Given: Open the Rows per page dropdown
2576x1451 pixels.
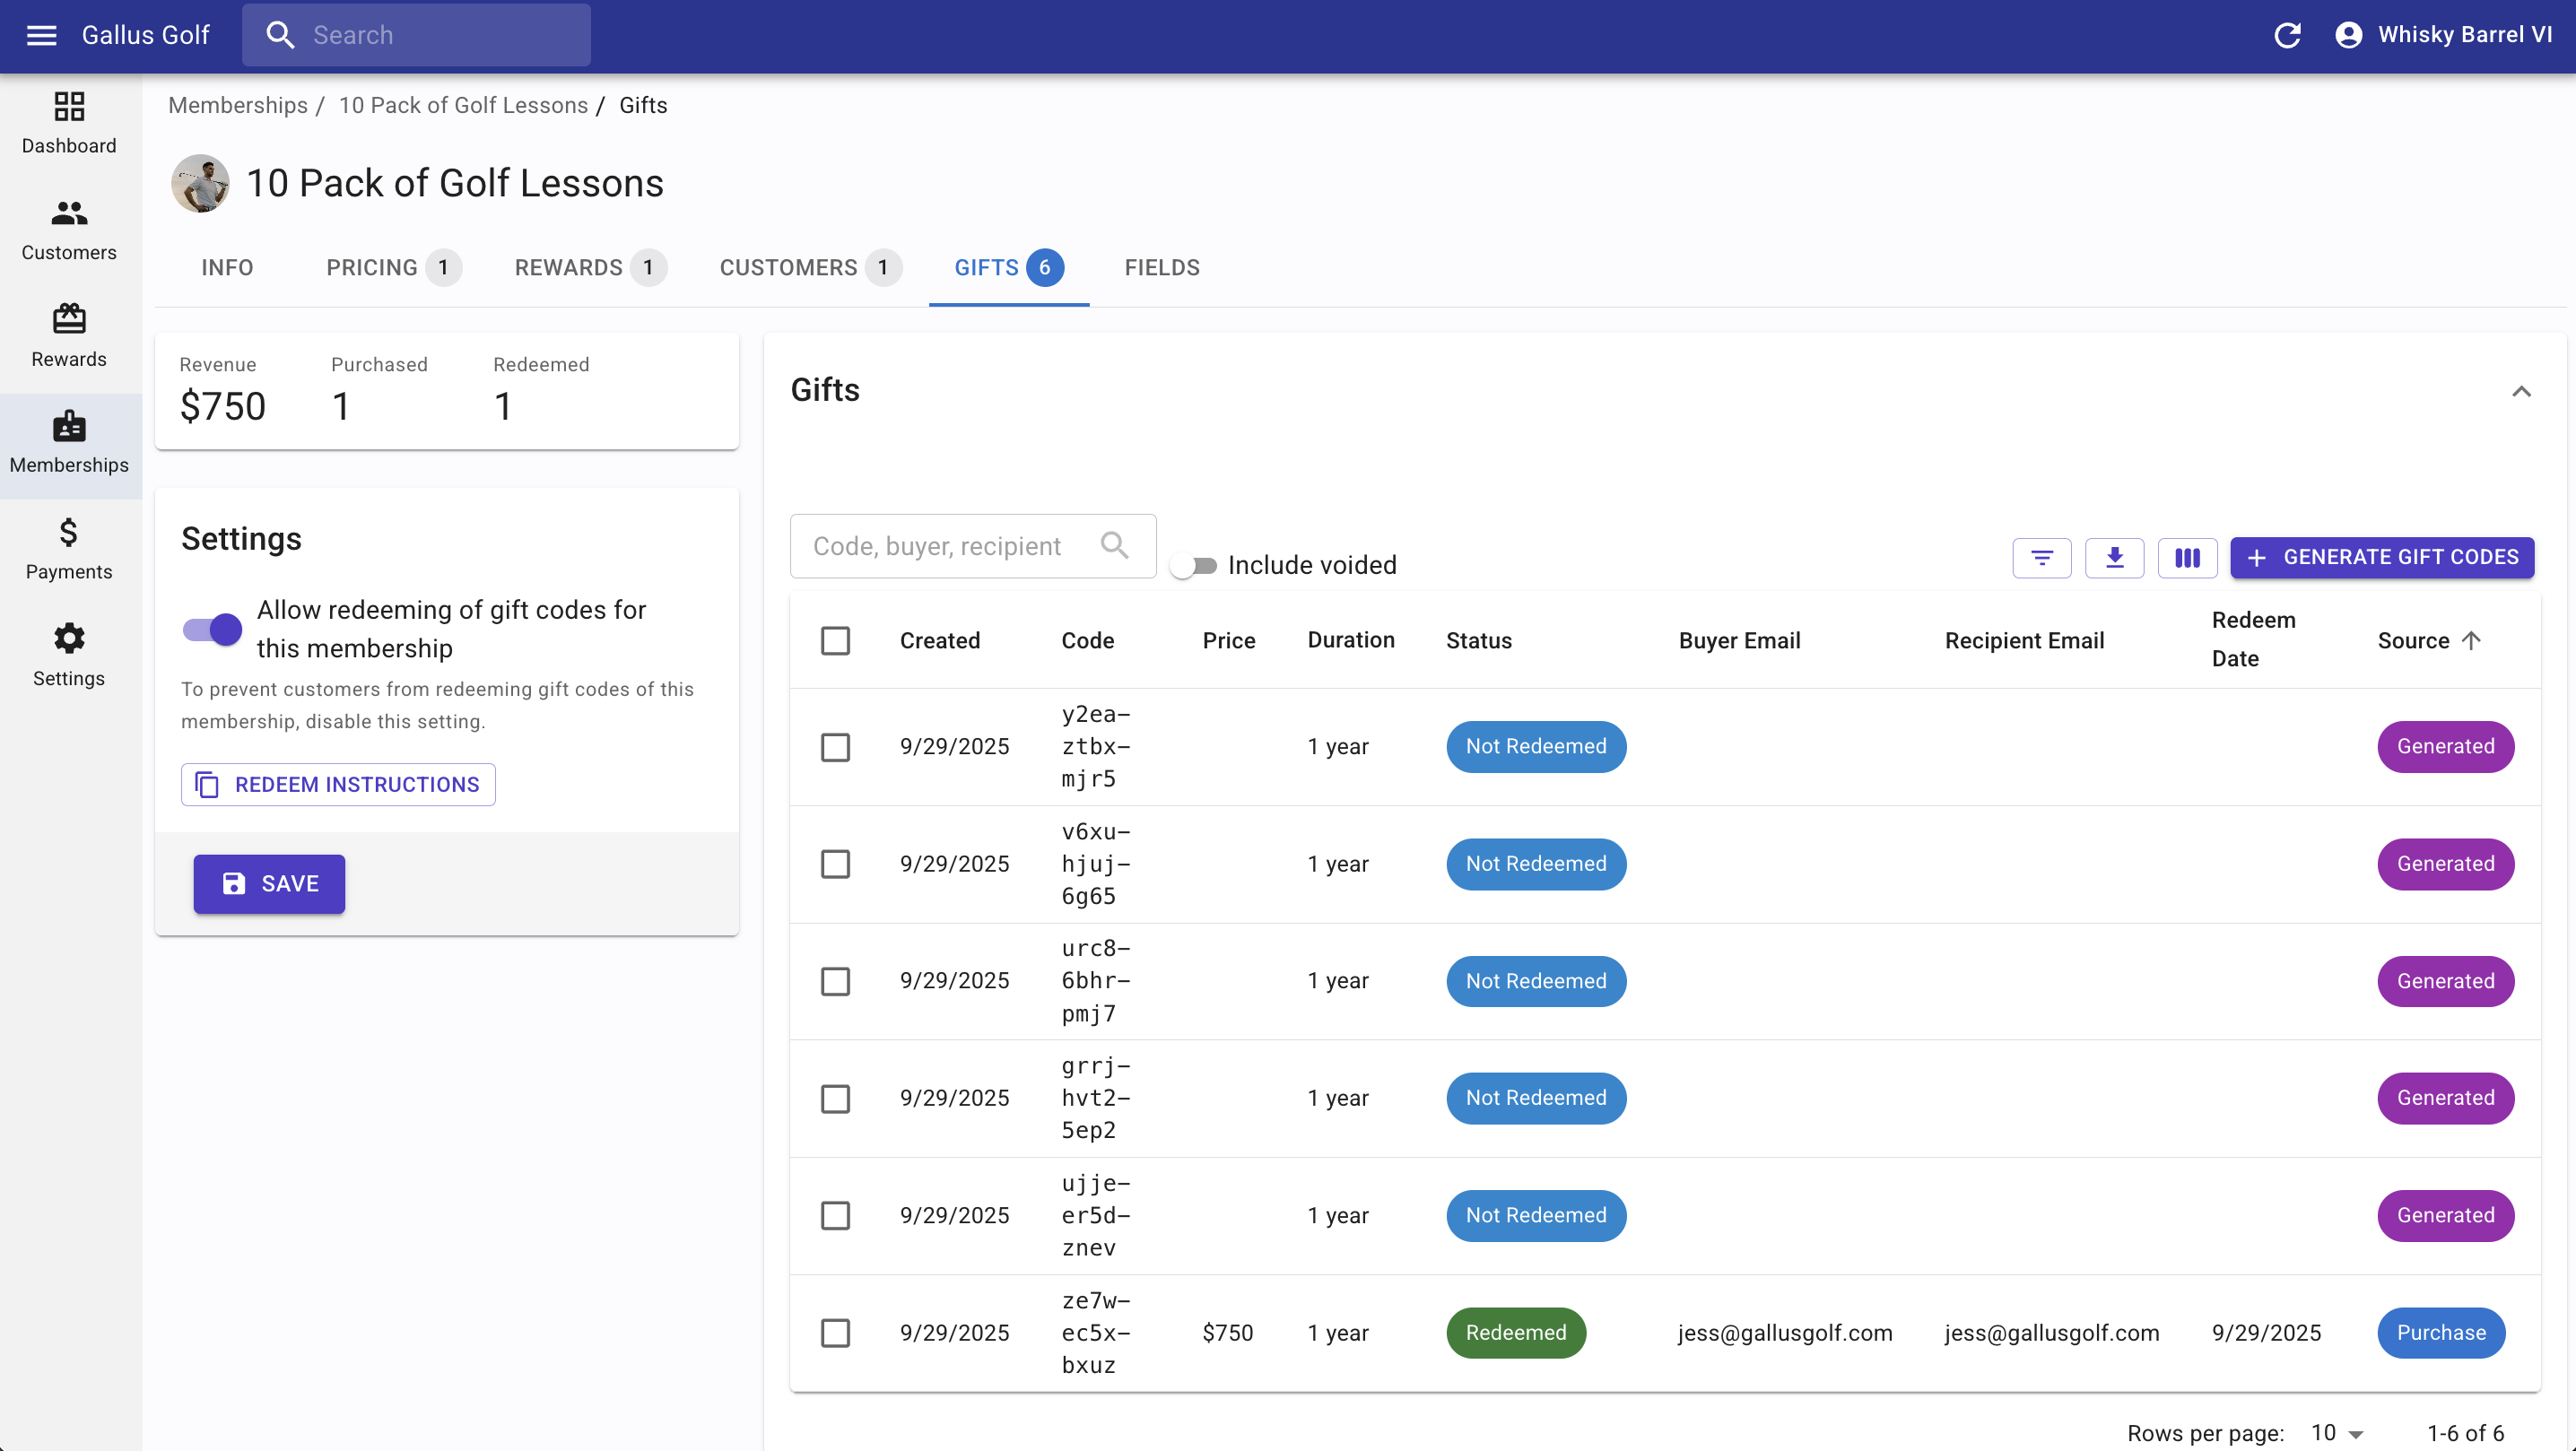Looking at the screenshot, I should 2337,1433.
